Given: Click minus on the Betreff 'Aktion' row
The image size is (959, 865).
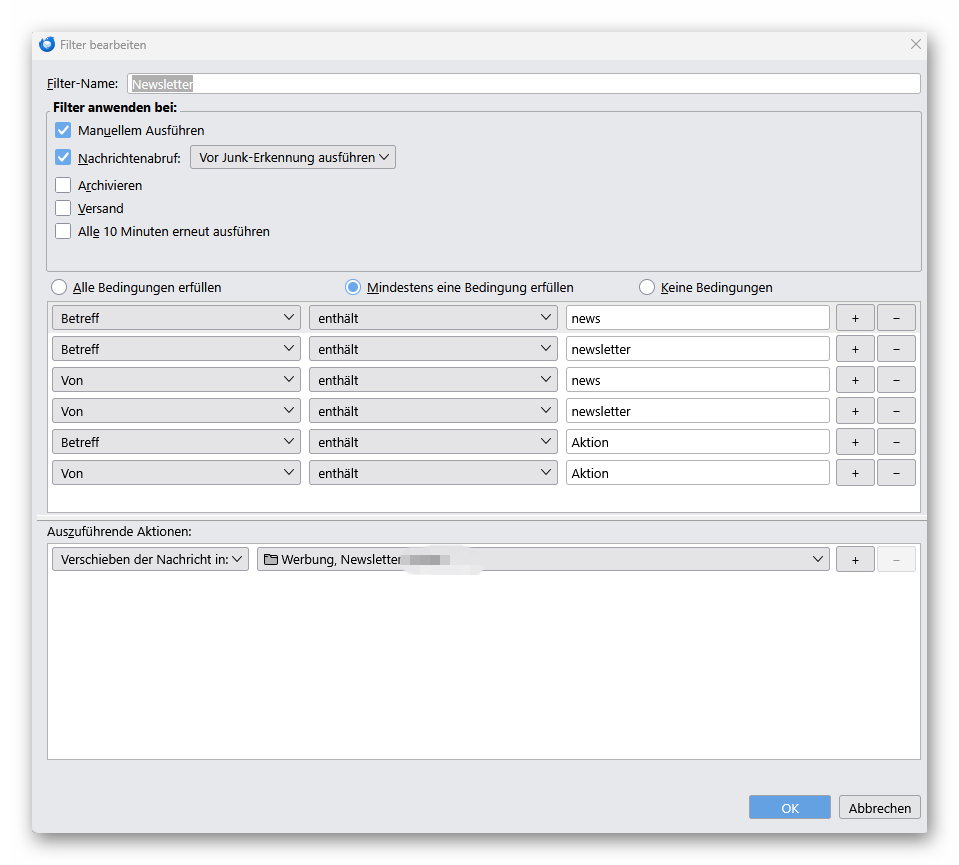Looking at the screenshot, I should pos(896,442).
